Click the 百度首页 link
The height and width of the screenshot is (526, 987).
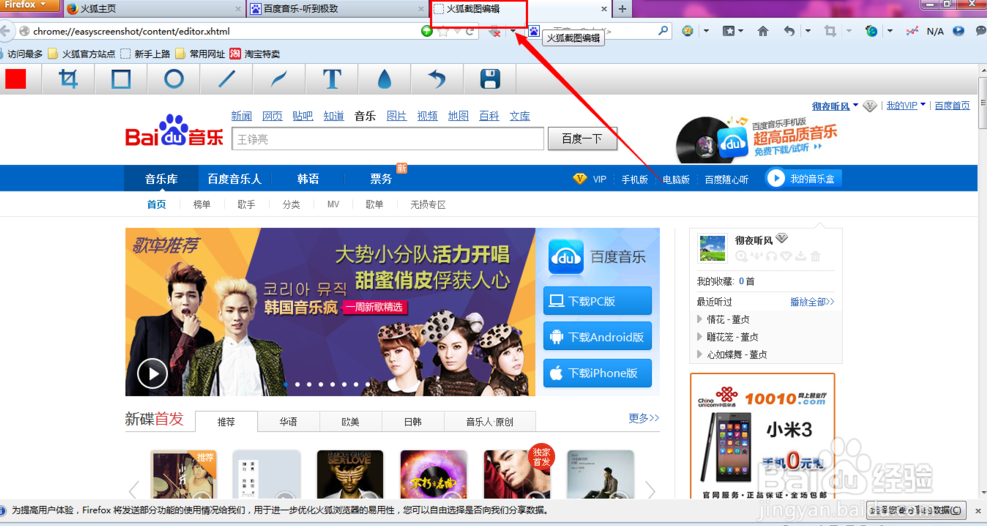tap(952, 106)
